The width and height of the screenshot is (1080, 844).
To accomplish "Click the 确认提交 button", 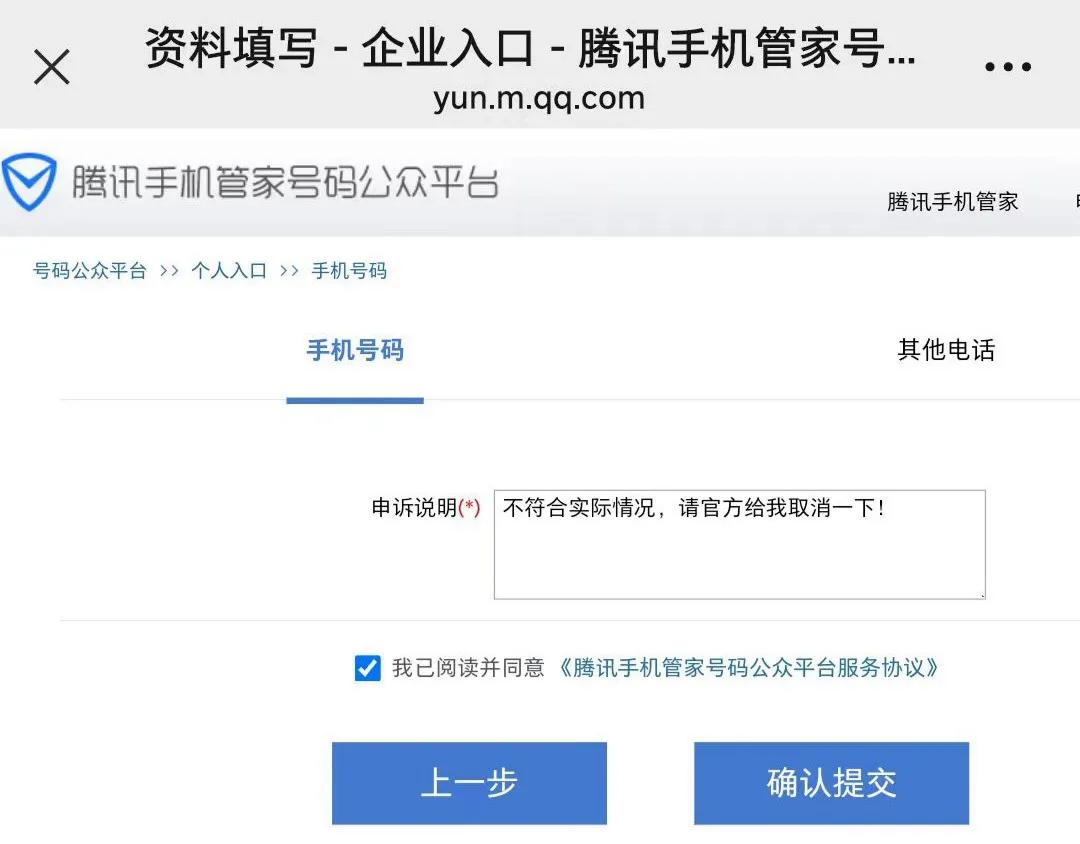I will [831, 783].
